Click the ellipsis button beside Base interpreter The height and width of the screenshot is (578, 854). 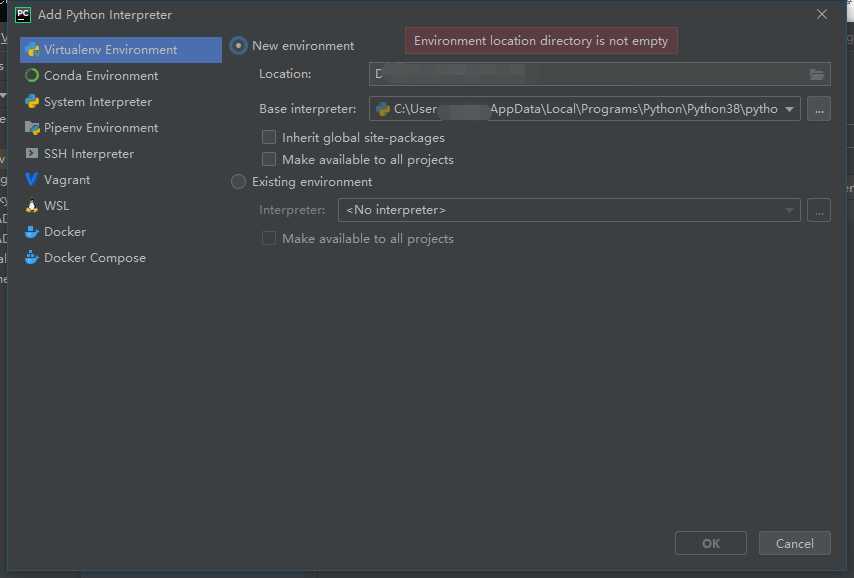pyautogui.click(x=819, y=109)
